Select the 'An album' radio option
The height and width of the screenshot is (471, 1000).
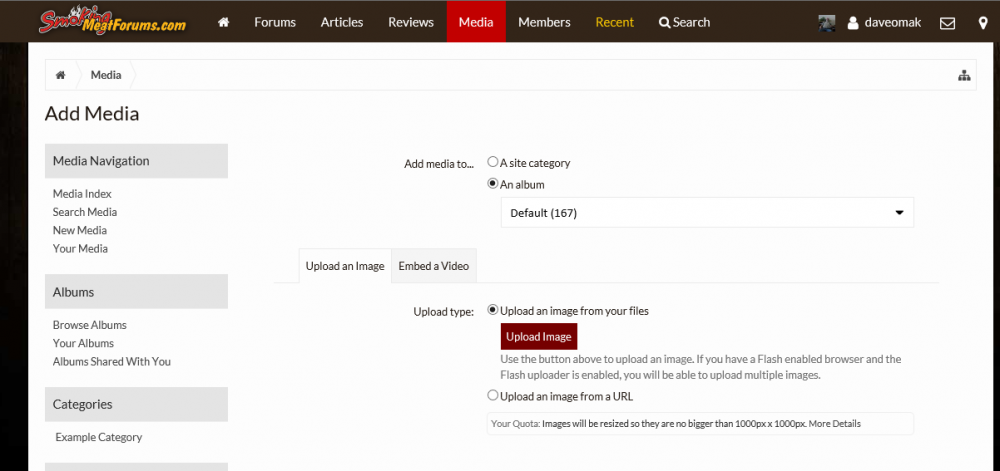pyautogui.click(x=493, y=184)
